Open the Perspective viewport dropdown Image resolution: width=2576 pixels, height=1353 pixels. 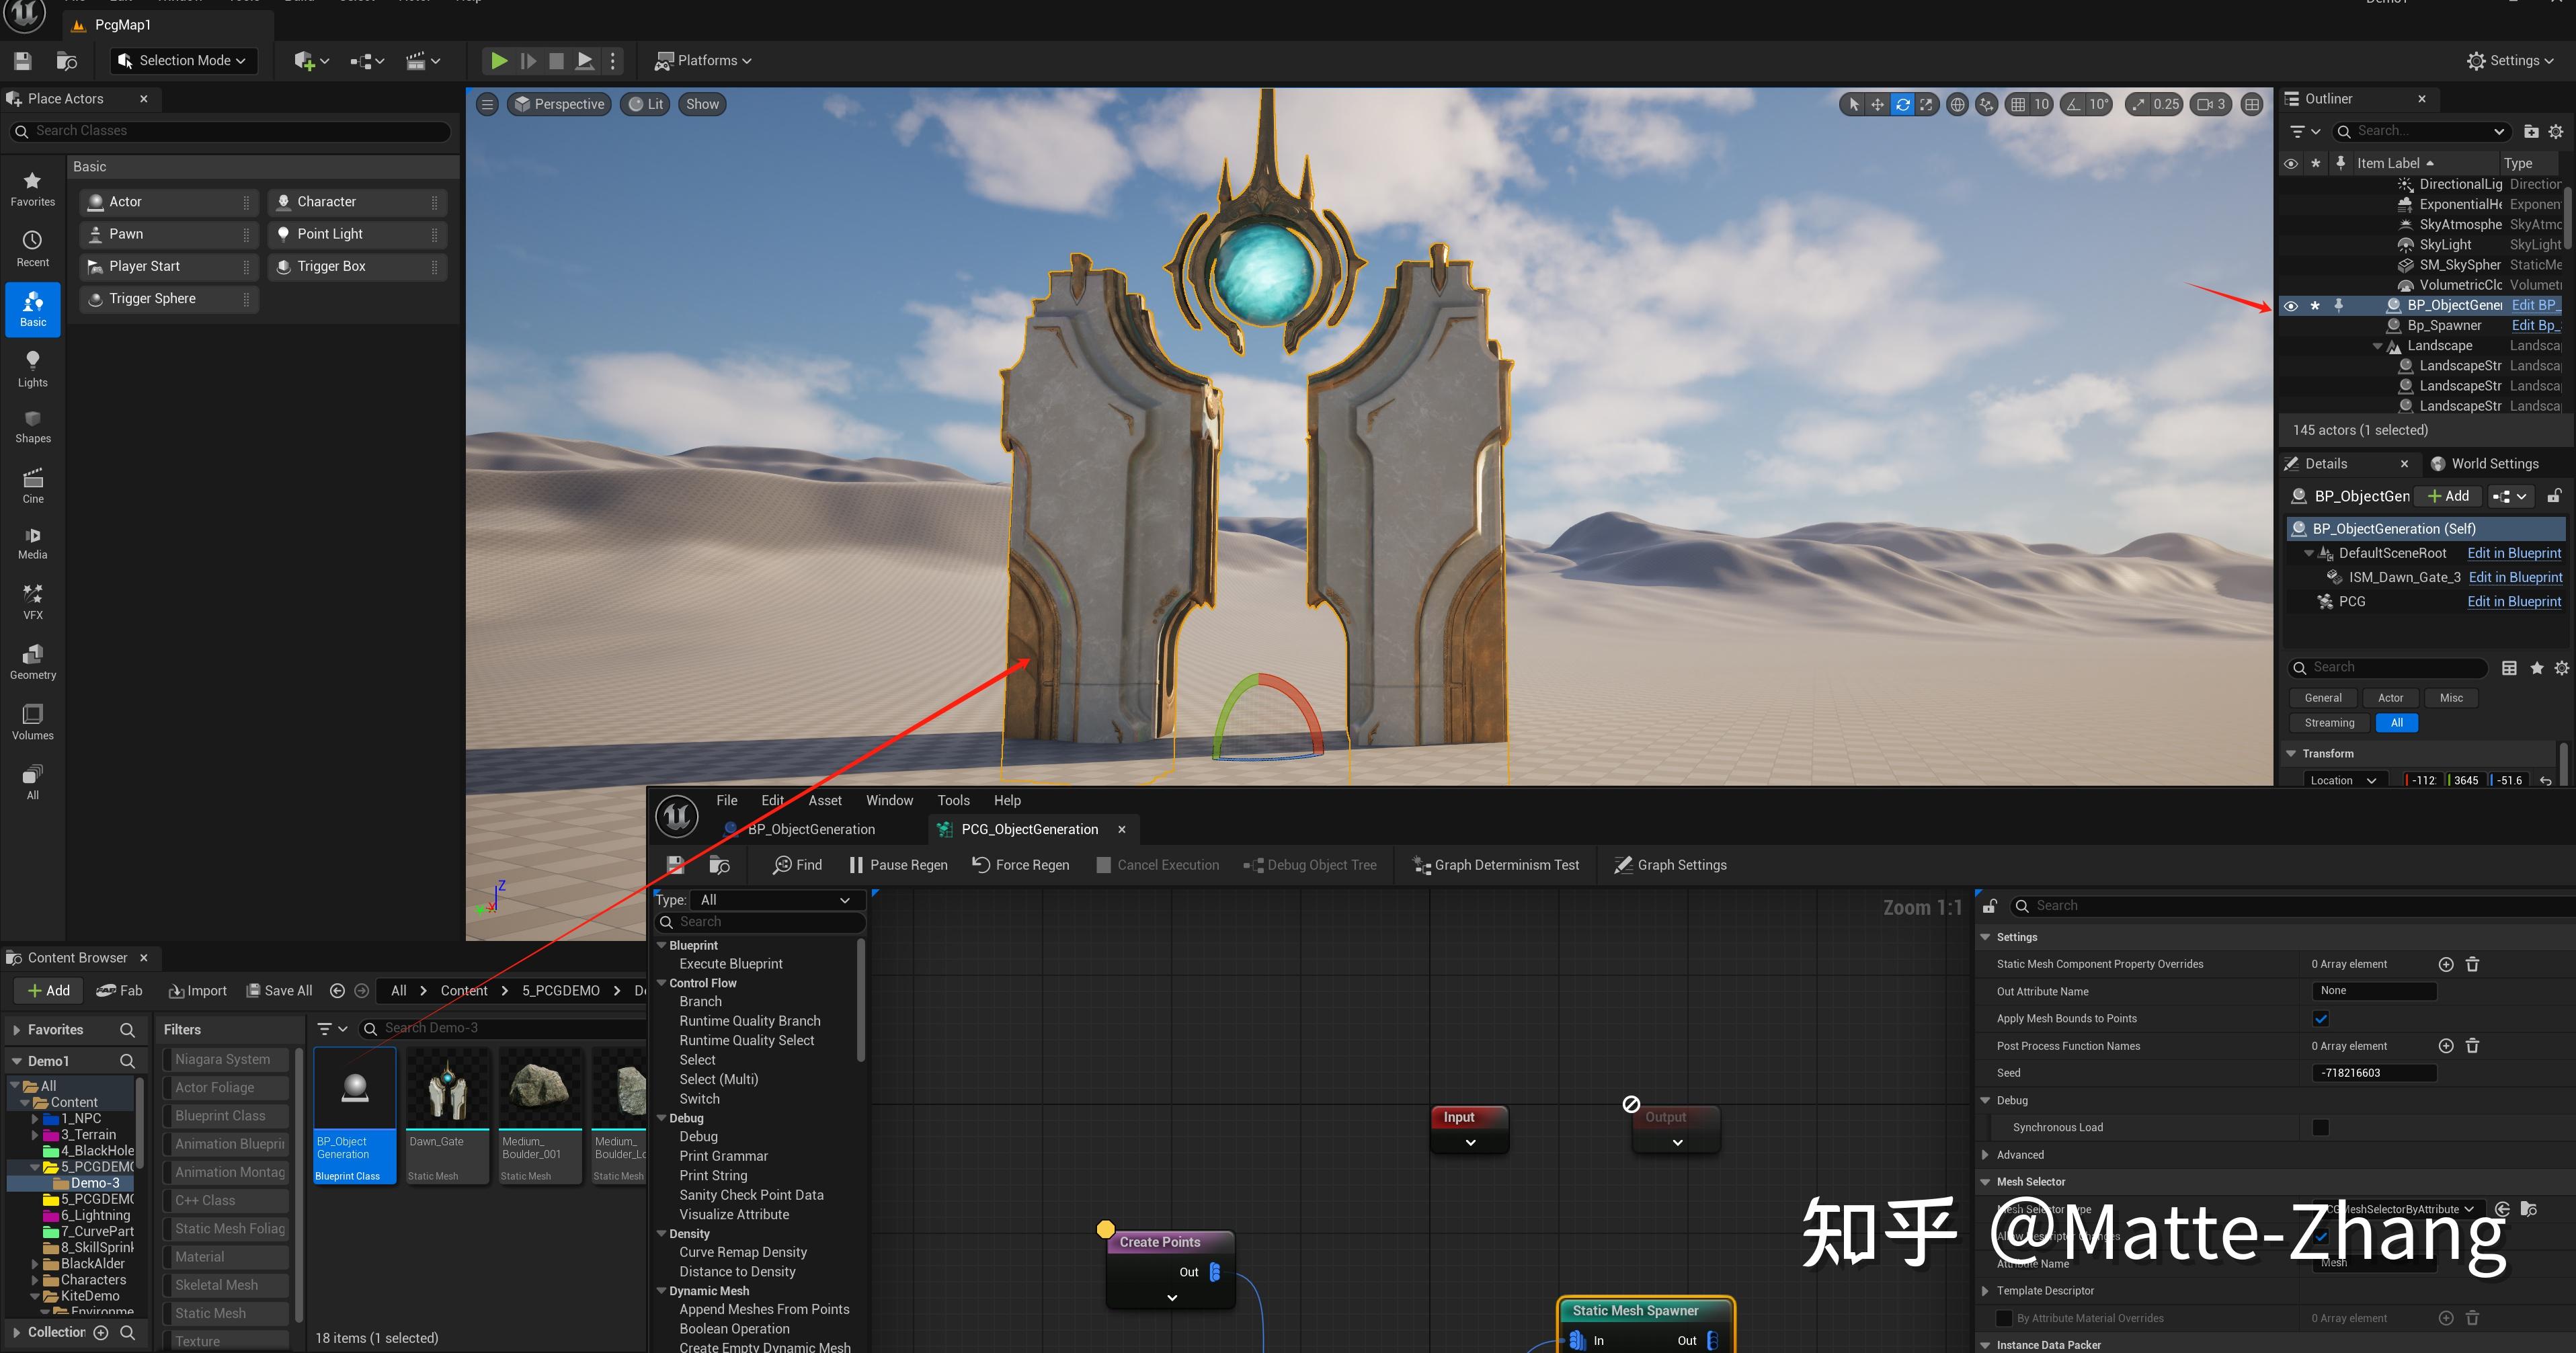click(x=559, y=103)
